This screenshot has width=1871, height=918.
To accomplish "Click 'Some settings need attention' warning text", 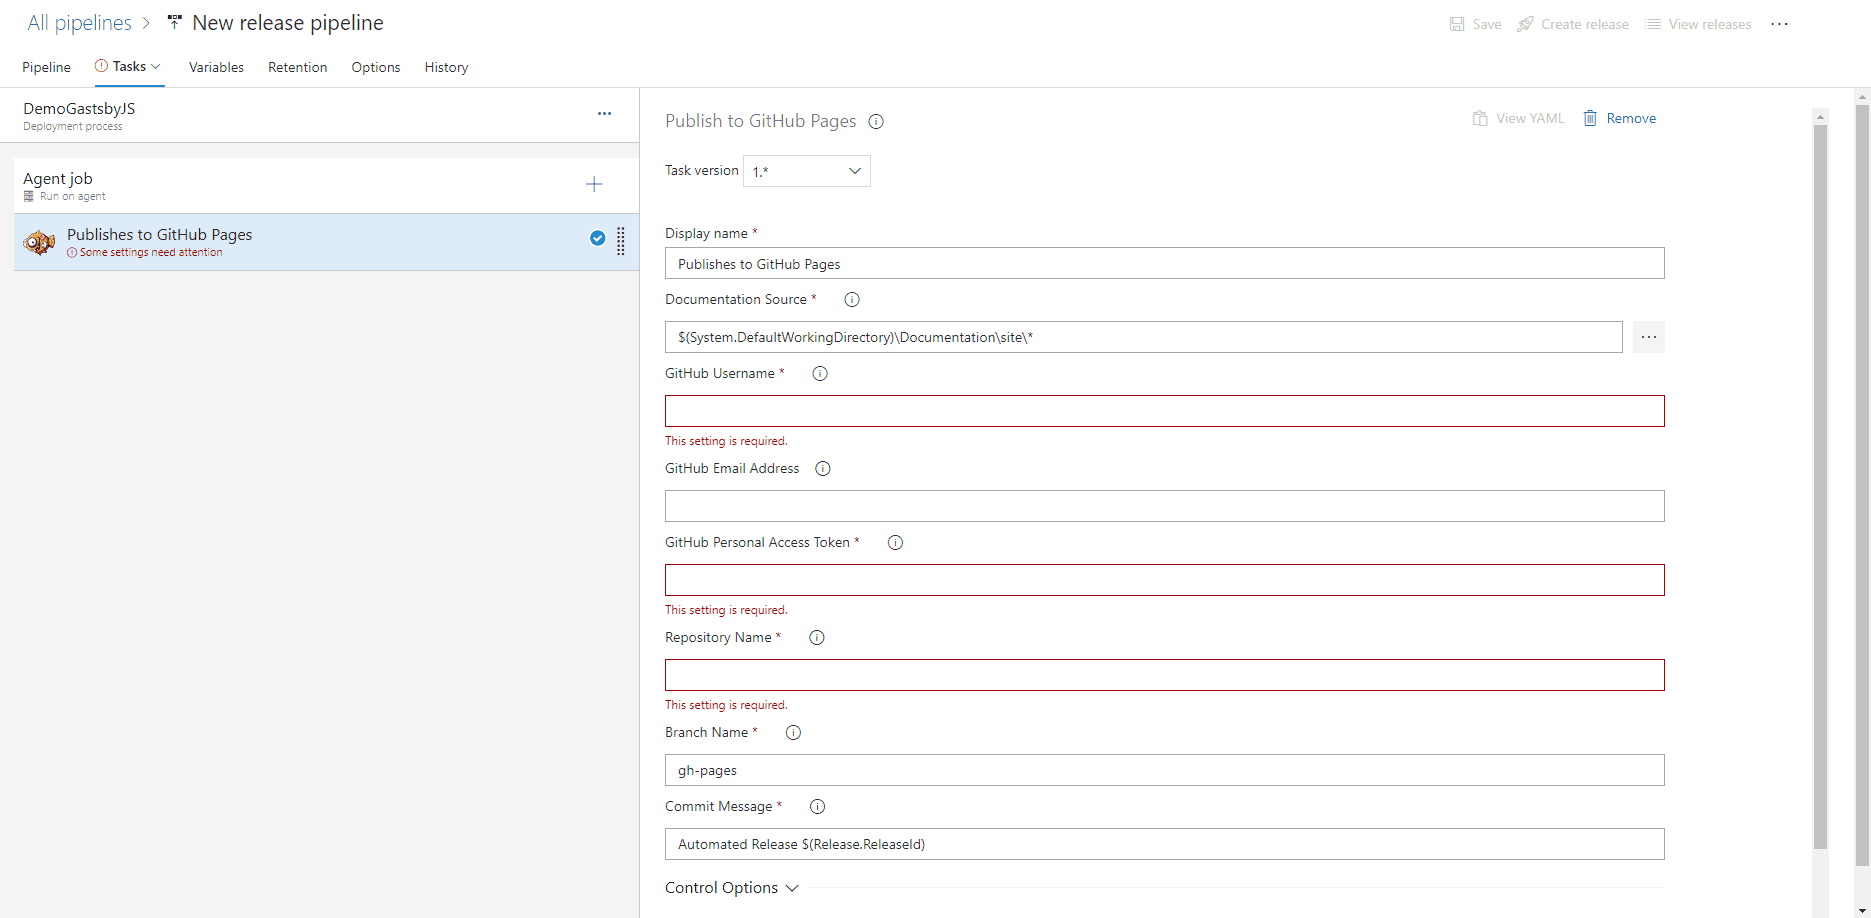I will (151, 252).
